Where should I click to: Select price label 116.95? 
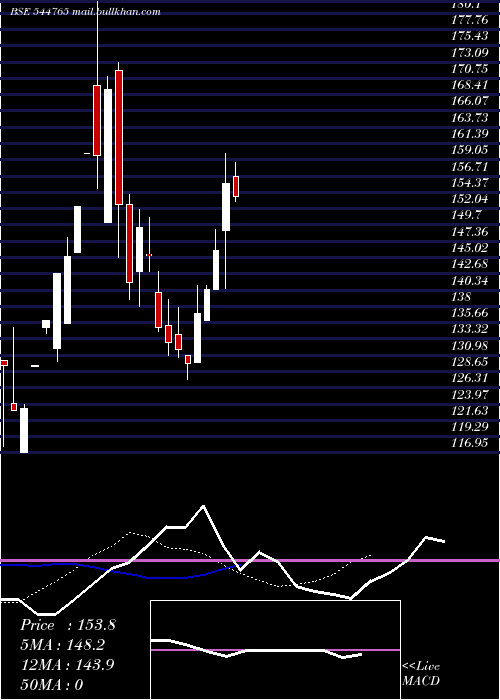tap(469, 443)
